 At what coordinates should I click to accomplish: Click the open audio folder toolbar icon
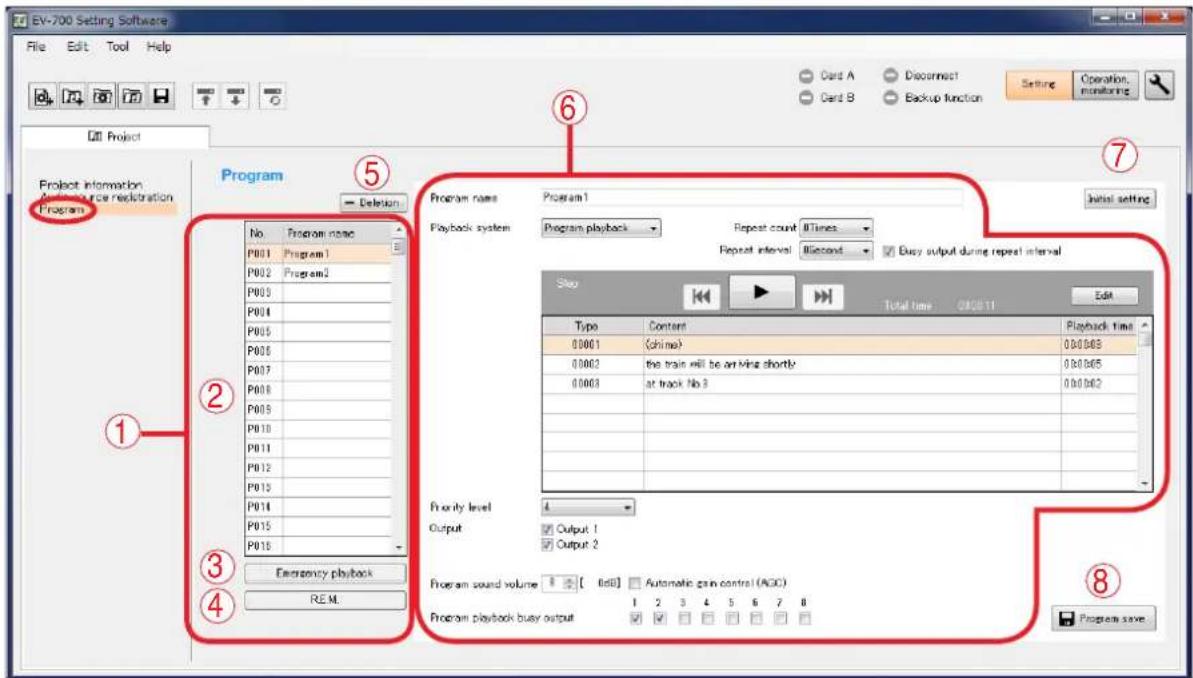click(x=131, y=97)
